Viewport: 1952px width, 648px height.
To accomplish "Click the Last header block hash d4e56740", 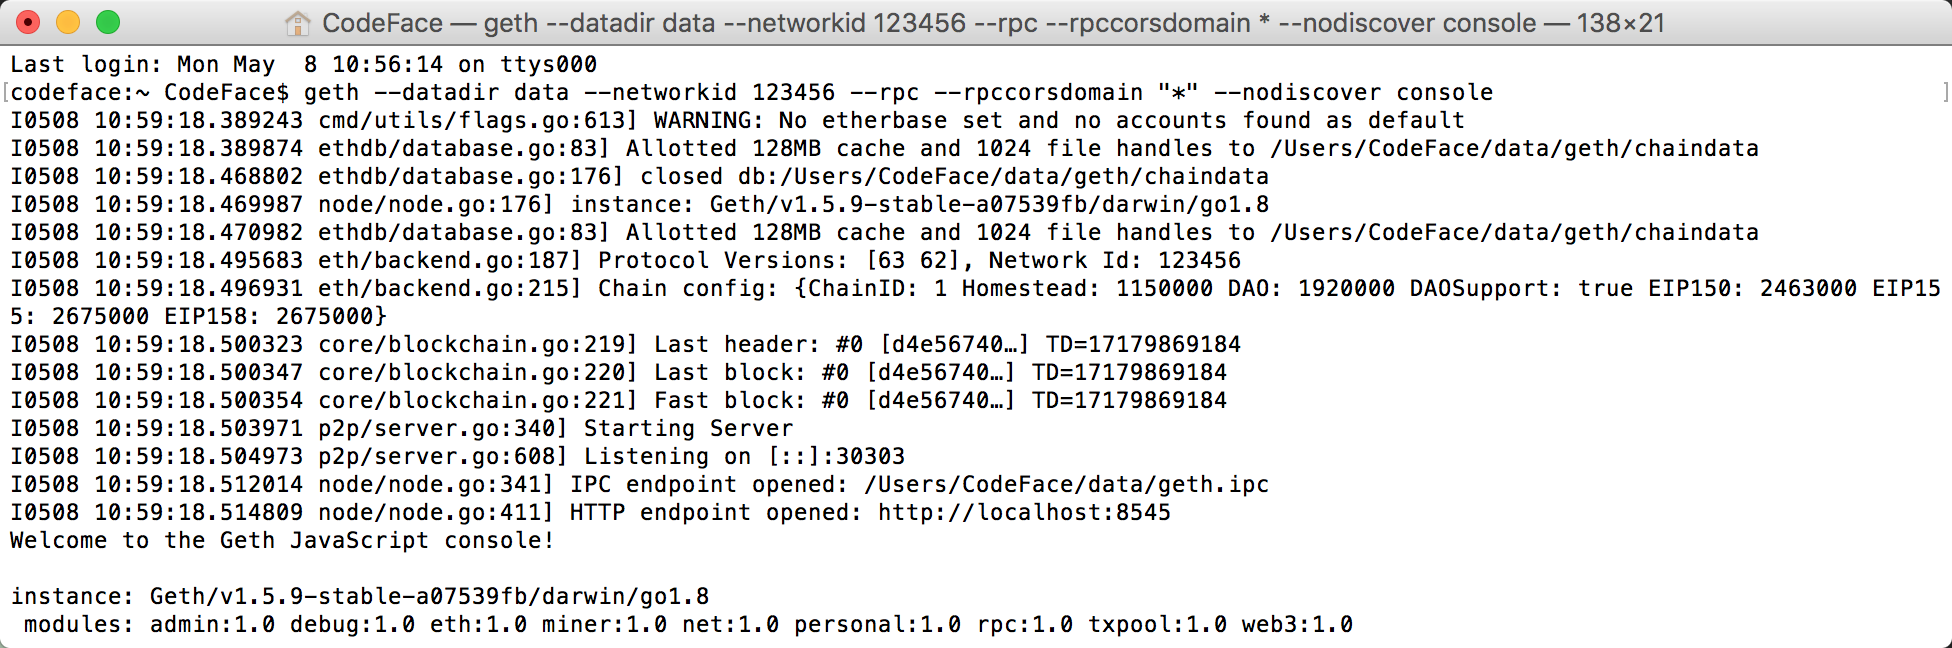I will (x=954, y=345).
